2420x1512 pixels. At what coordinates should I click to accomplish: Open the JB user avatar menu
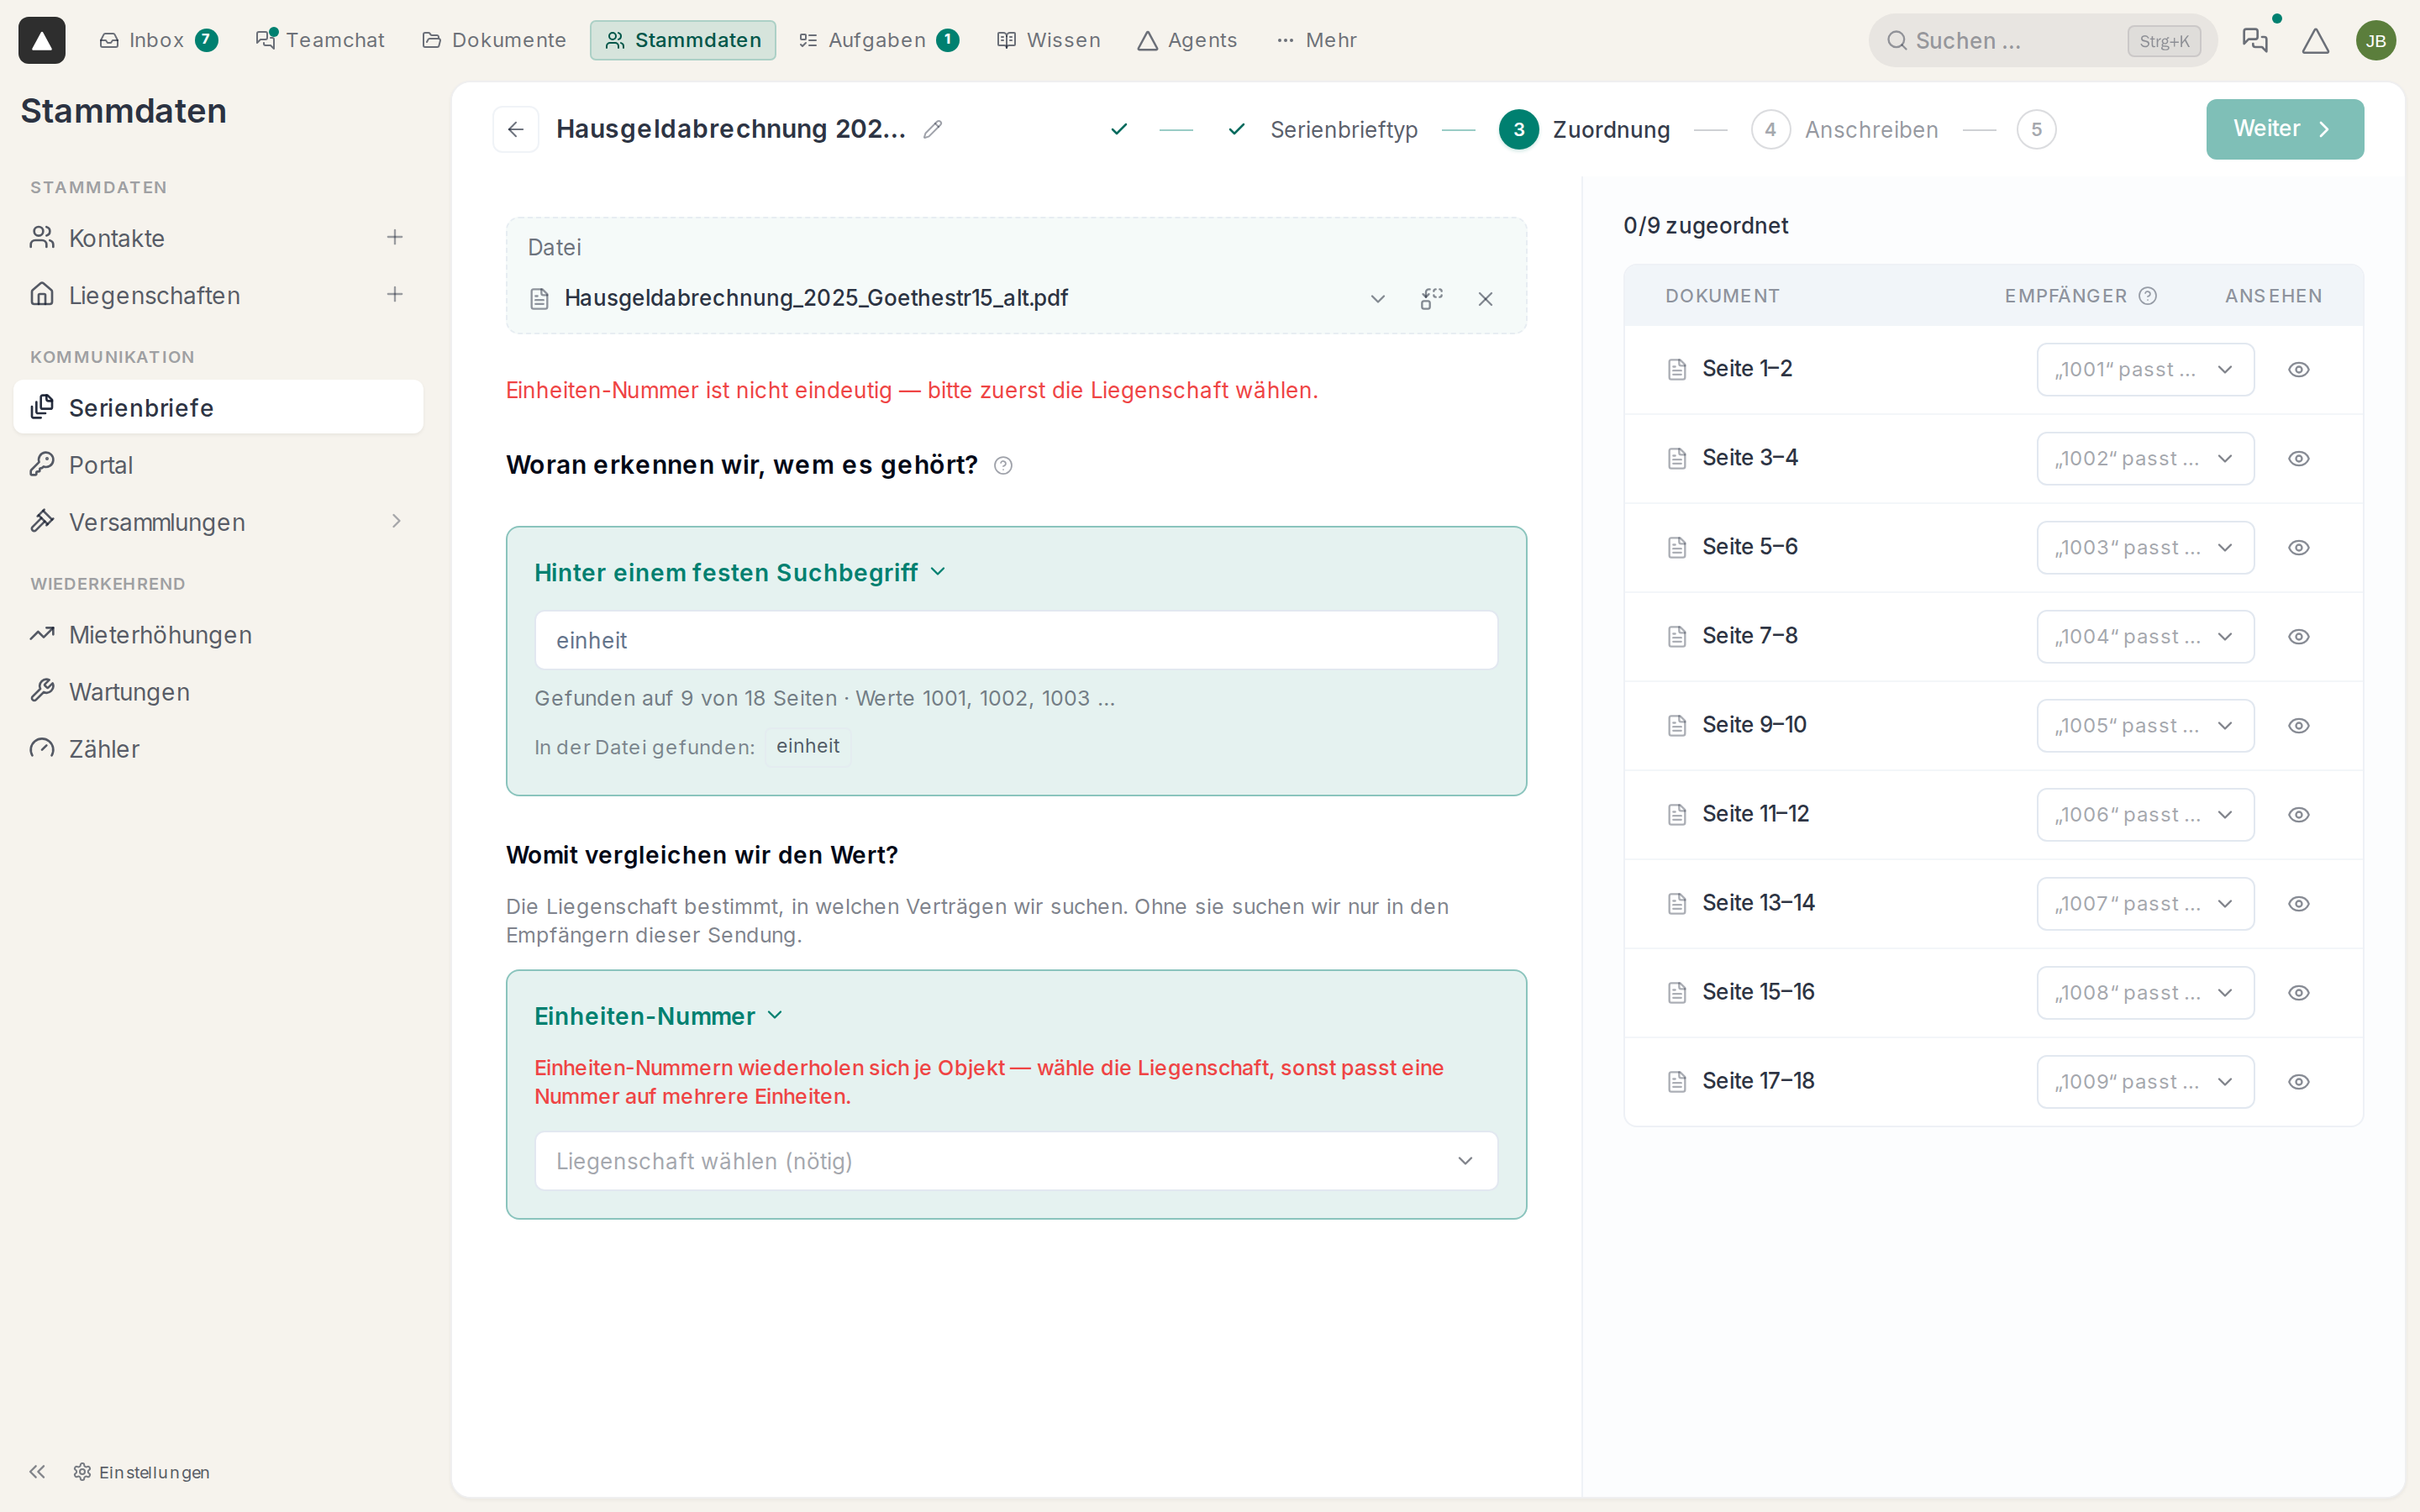pos(2376,40)
